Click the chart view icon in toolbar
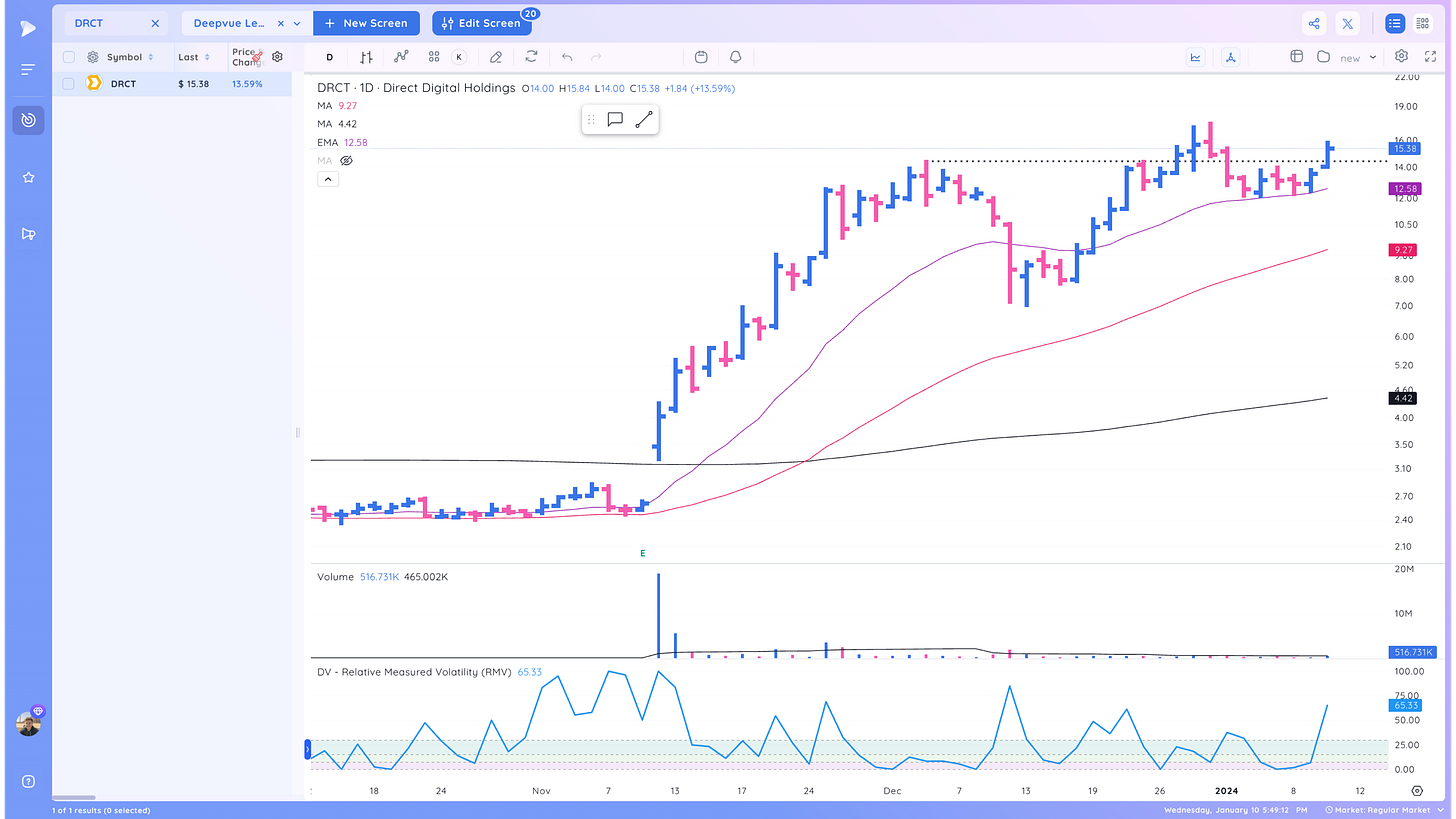Image resolution: width=1456 pixels, height=819 pixels. pyautogui.click(x=1196, y=57)
